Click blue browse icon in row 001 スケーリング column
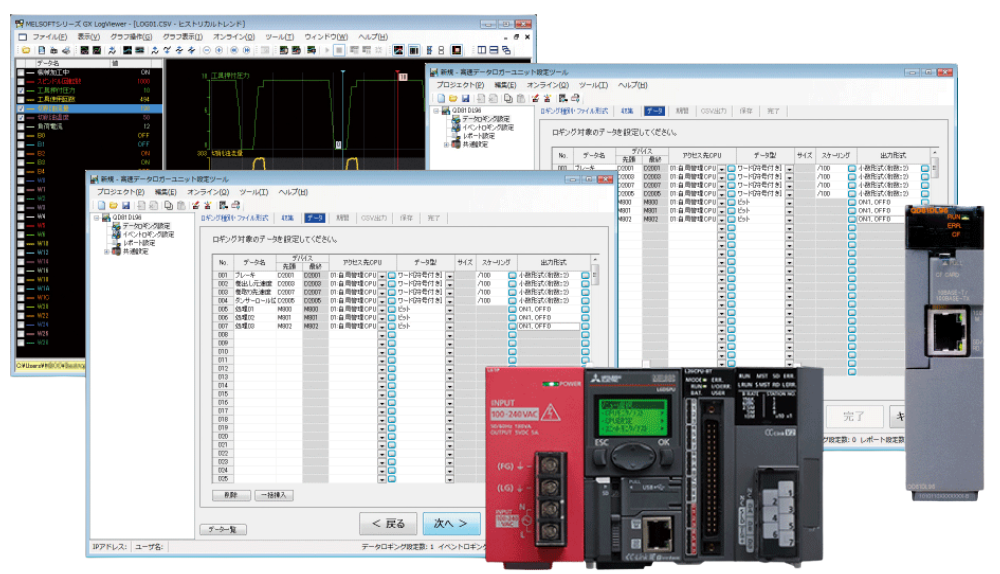Viewport: 1000px width, 574px height. click(512, 274)
